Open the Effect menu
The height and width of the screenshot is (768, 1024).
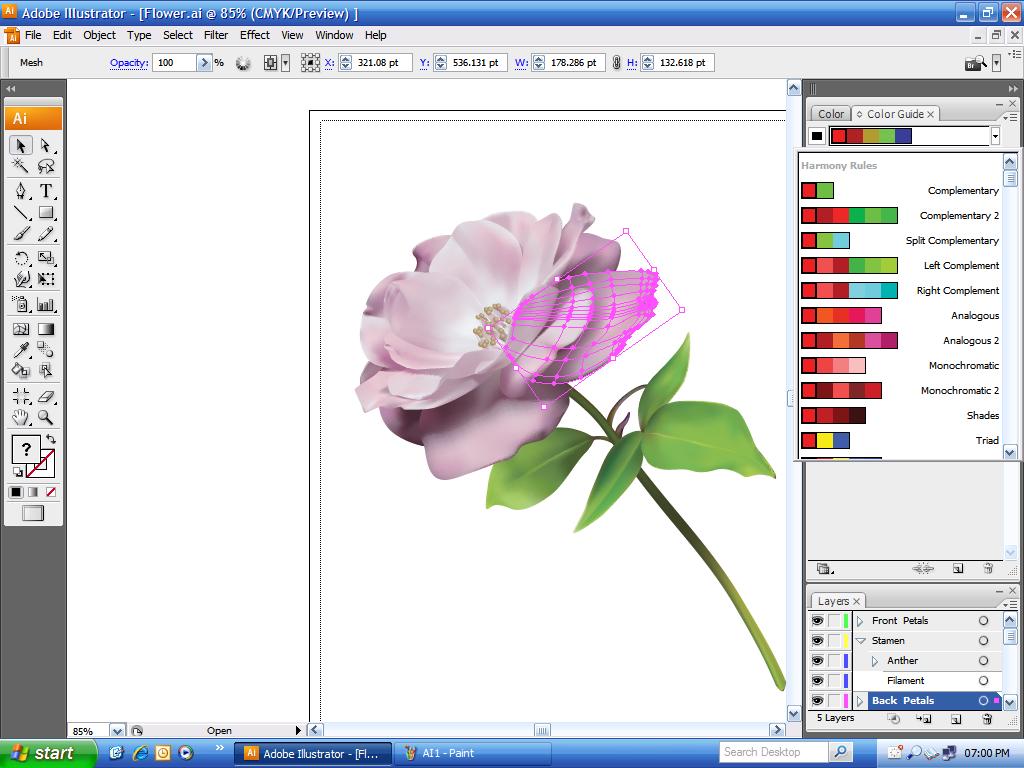pos(255,35)
